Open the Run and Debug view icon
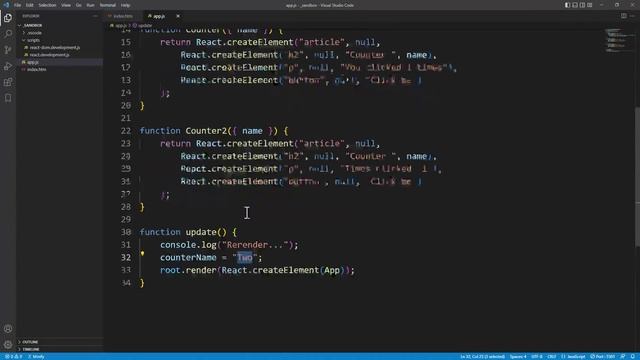The width and height of the screenshot is (640, 360). point(8,66)
